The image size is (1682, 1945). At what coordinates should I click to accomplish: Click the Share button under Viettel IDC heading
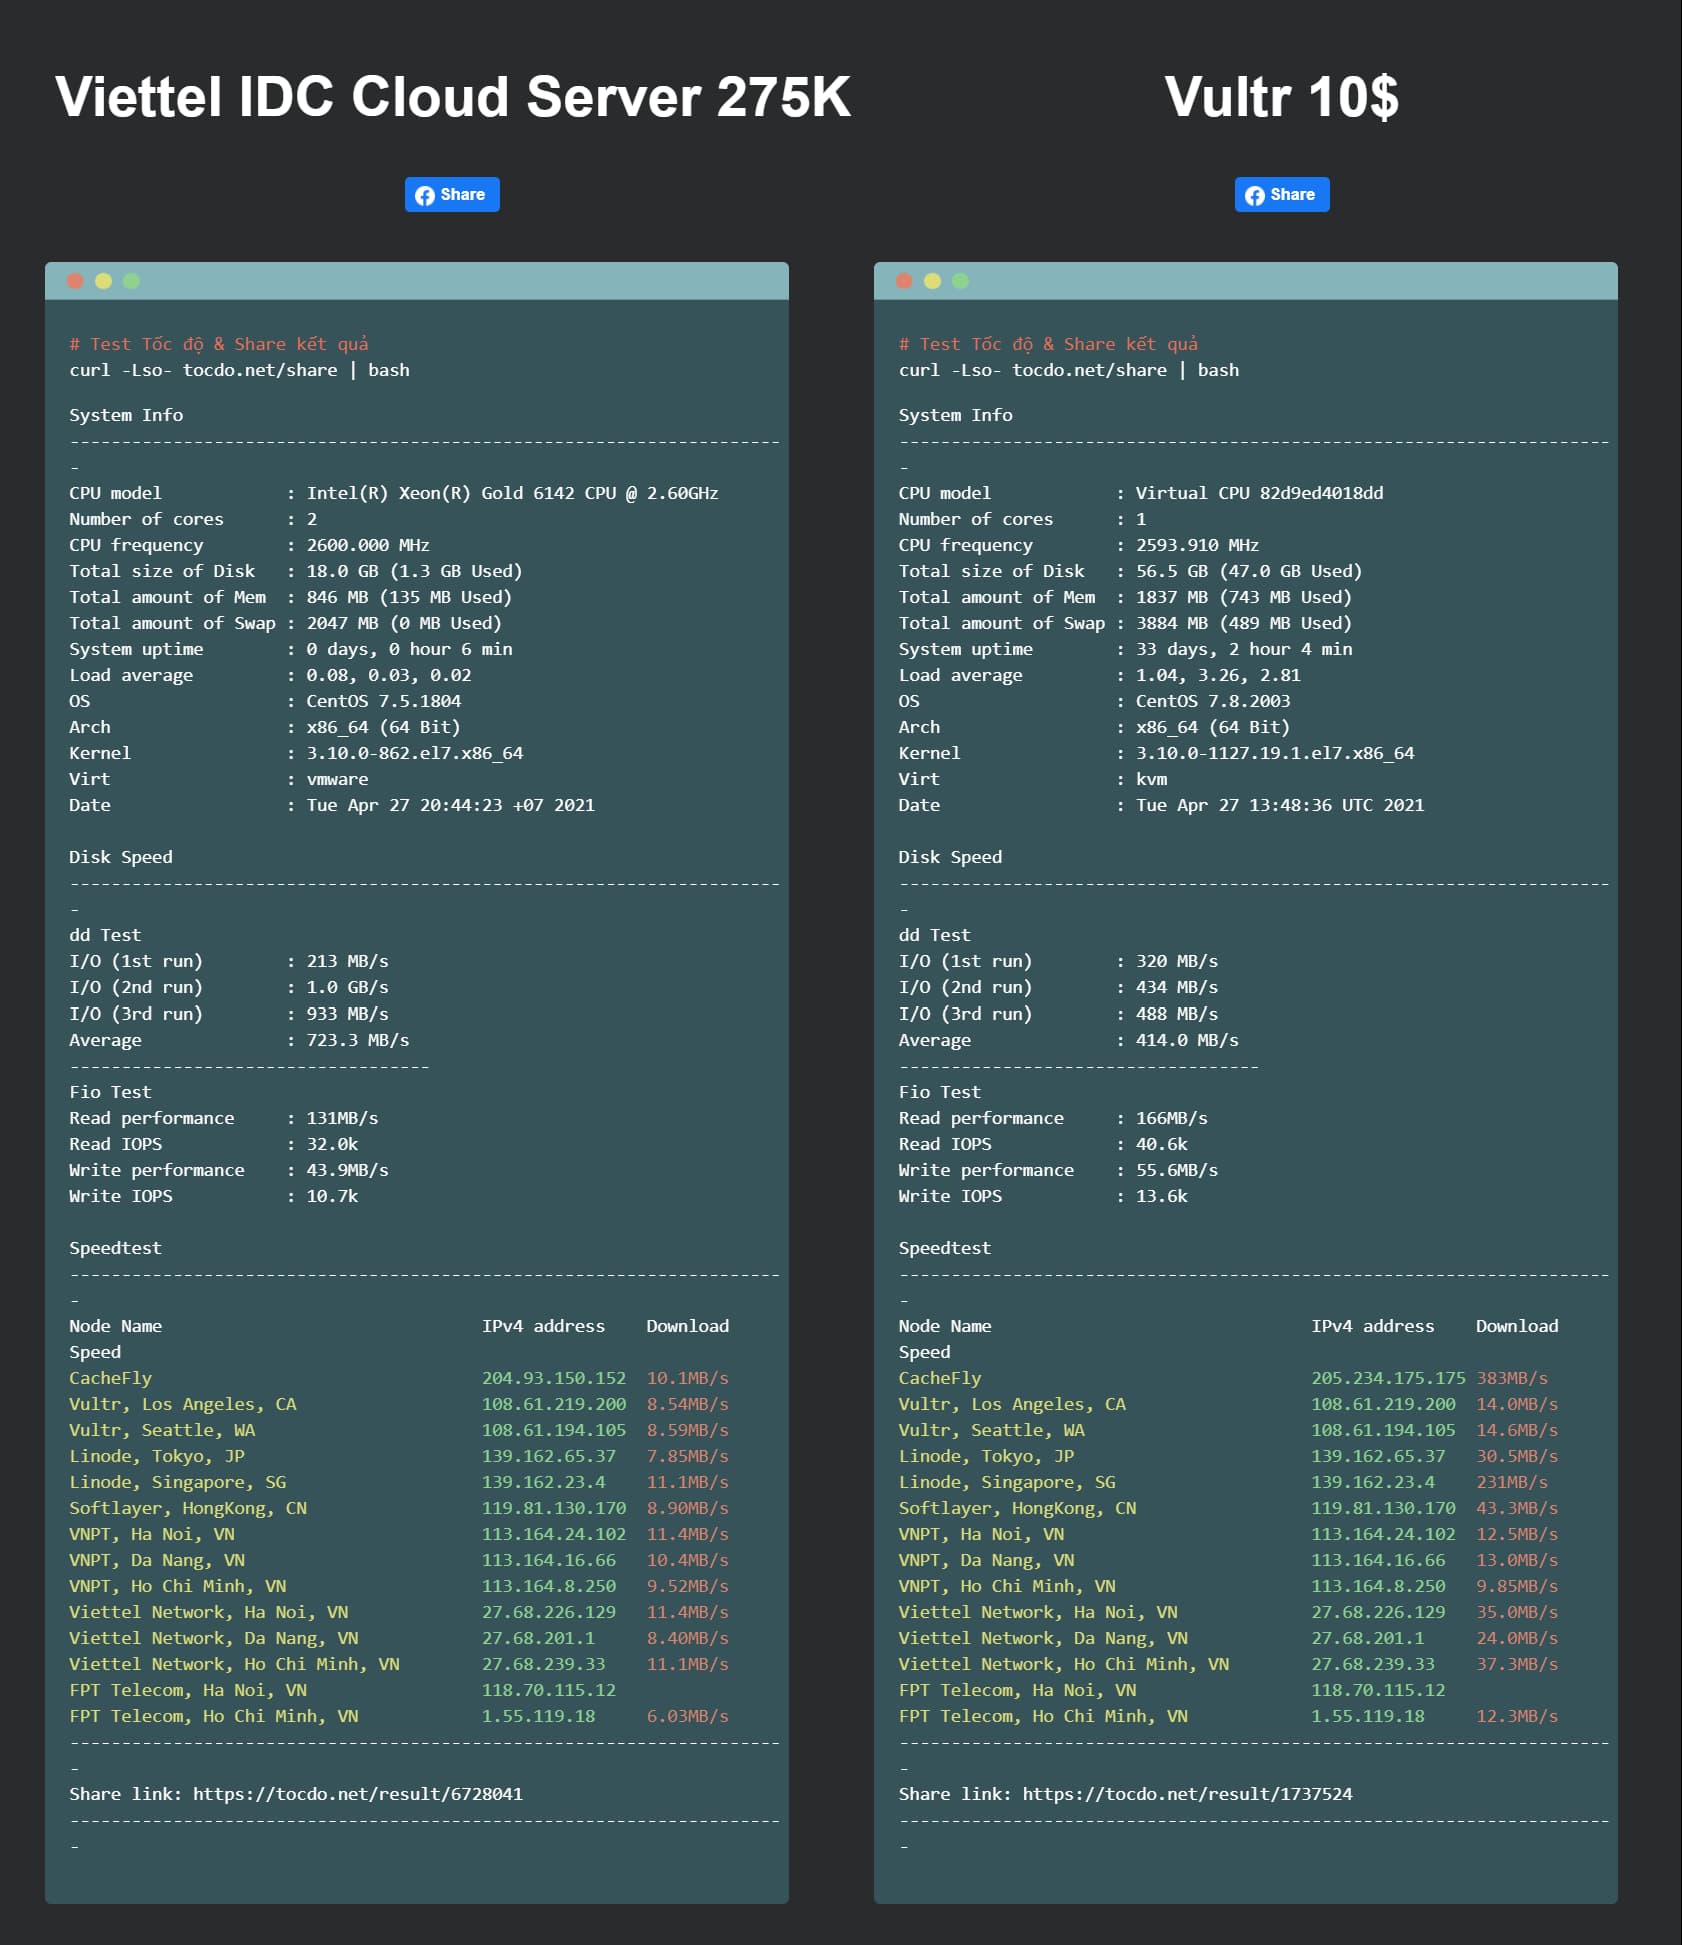452,195
